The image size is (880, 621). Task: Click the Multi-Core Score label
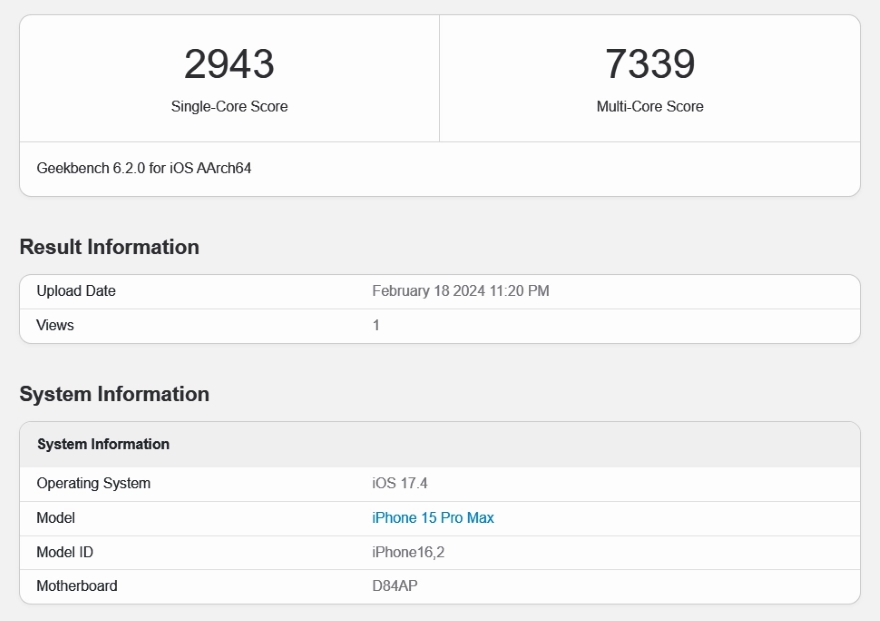650,107
